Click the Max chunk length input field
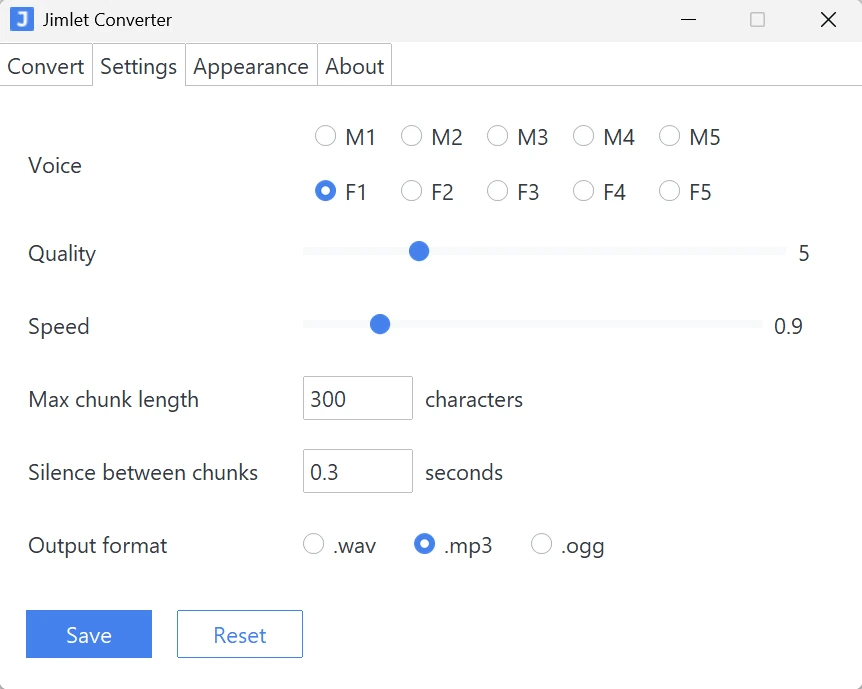862x689 pixels. click(357, 398)
